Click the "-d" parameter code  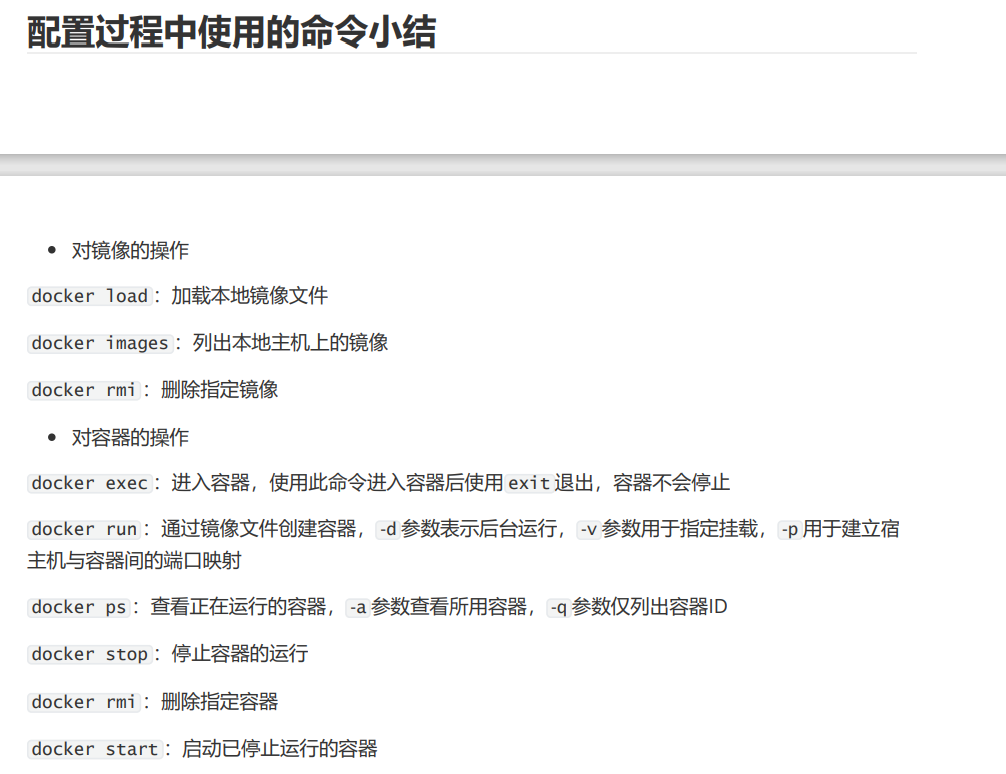pos(388,529)
